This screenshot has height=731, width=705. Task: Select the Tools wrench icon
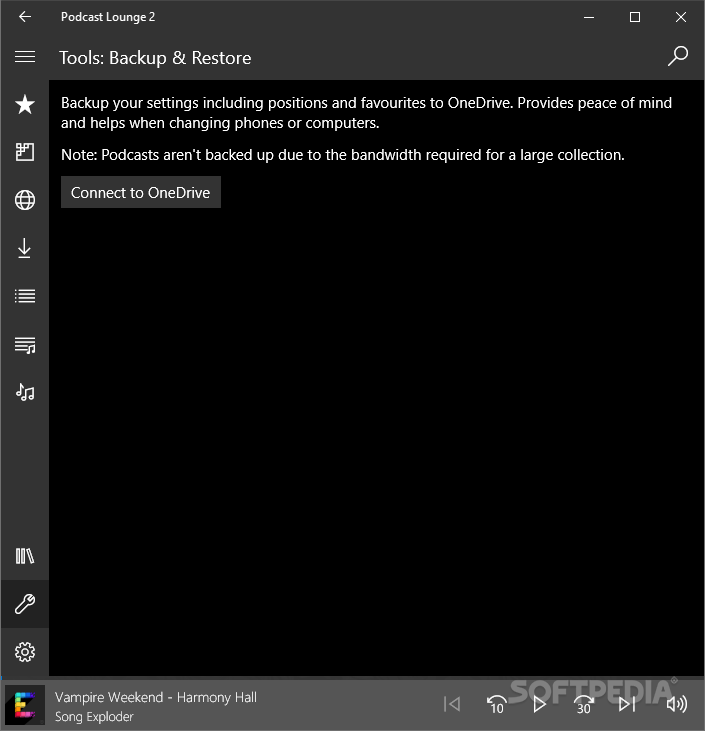point(25,604)
